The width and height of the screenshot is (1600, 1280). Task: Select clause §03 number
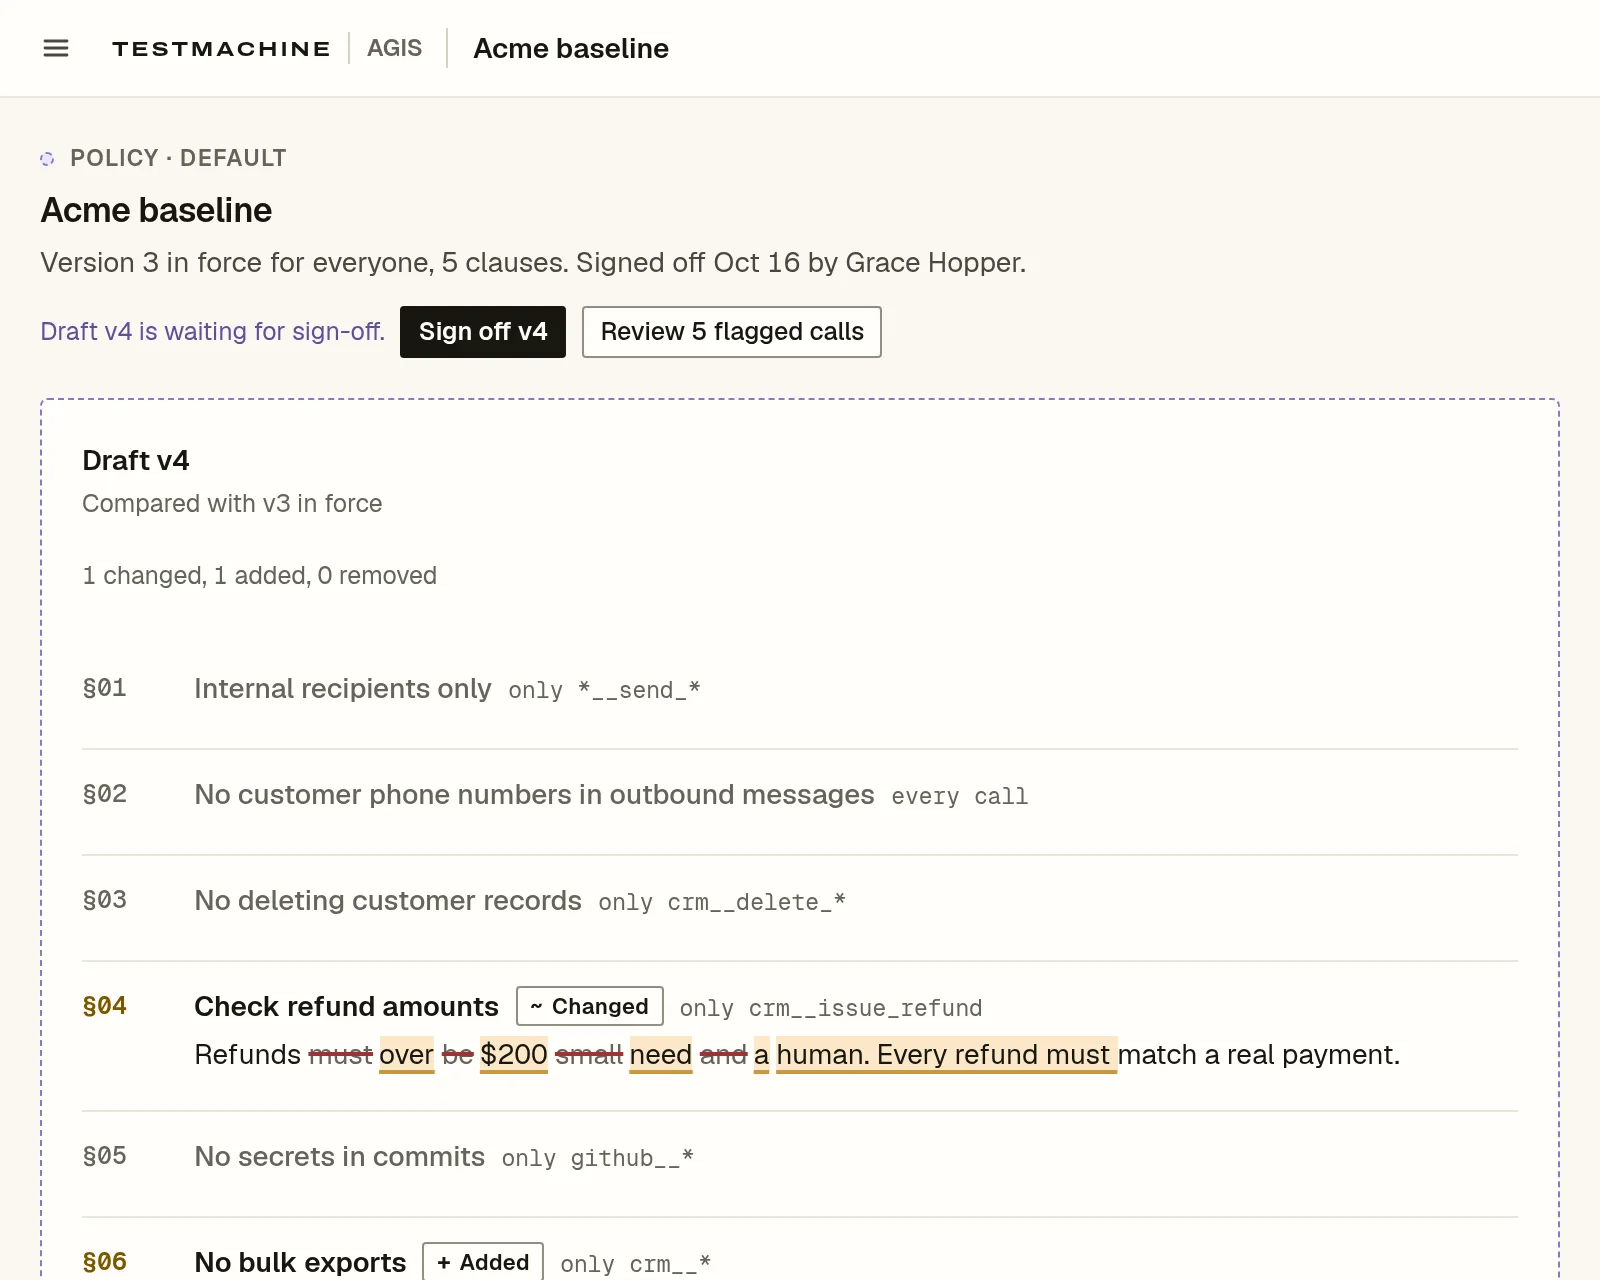pos(104,900)
